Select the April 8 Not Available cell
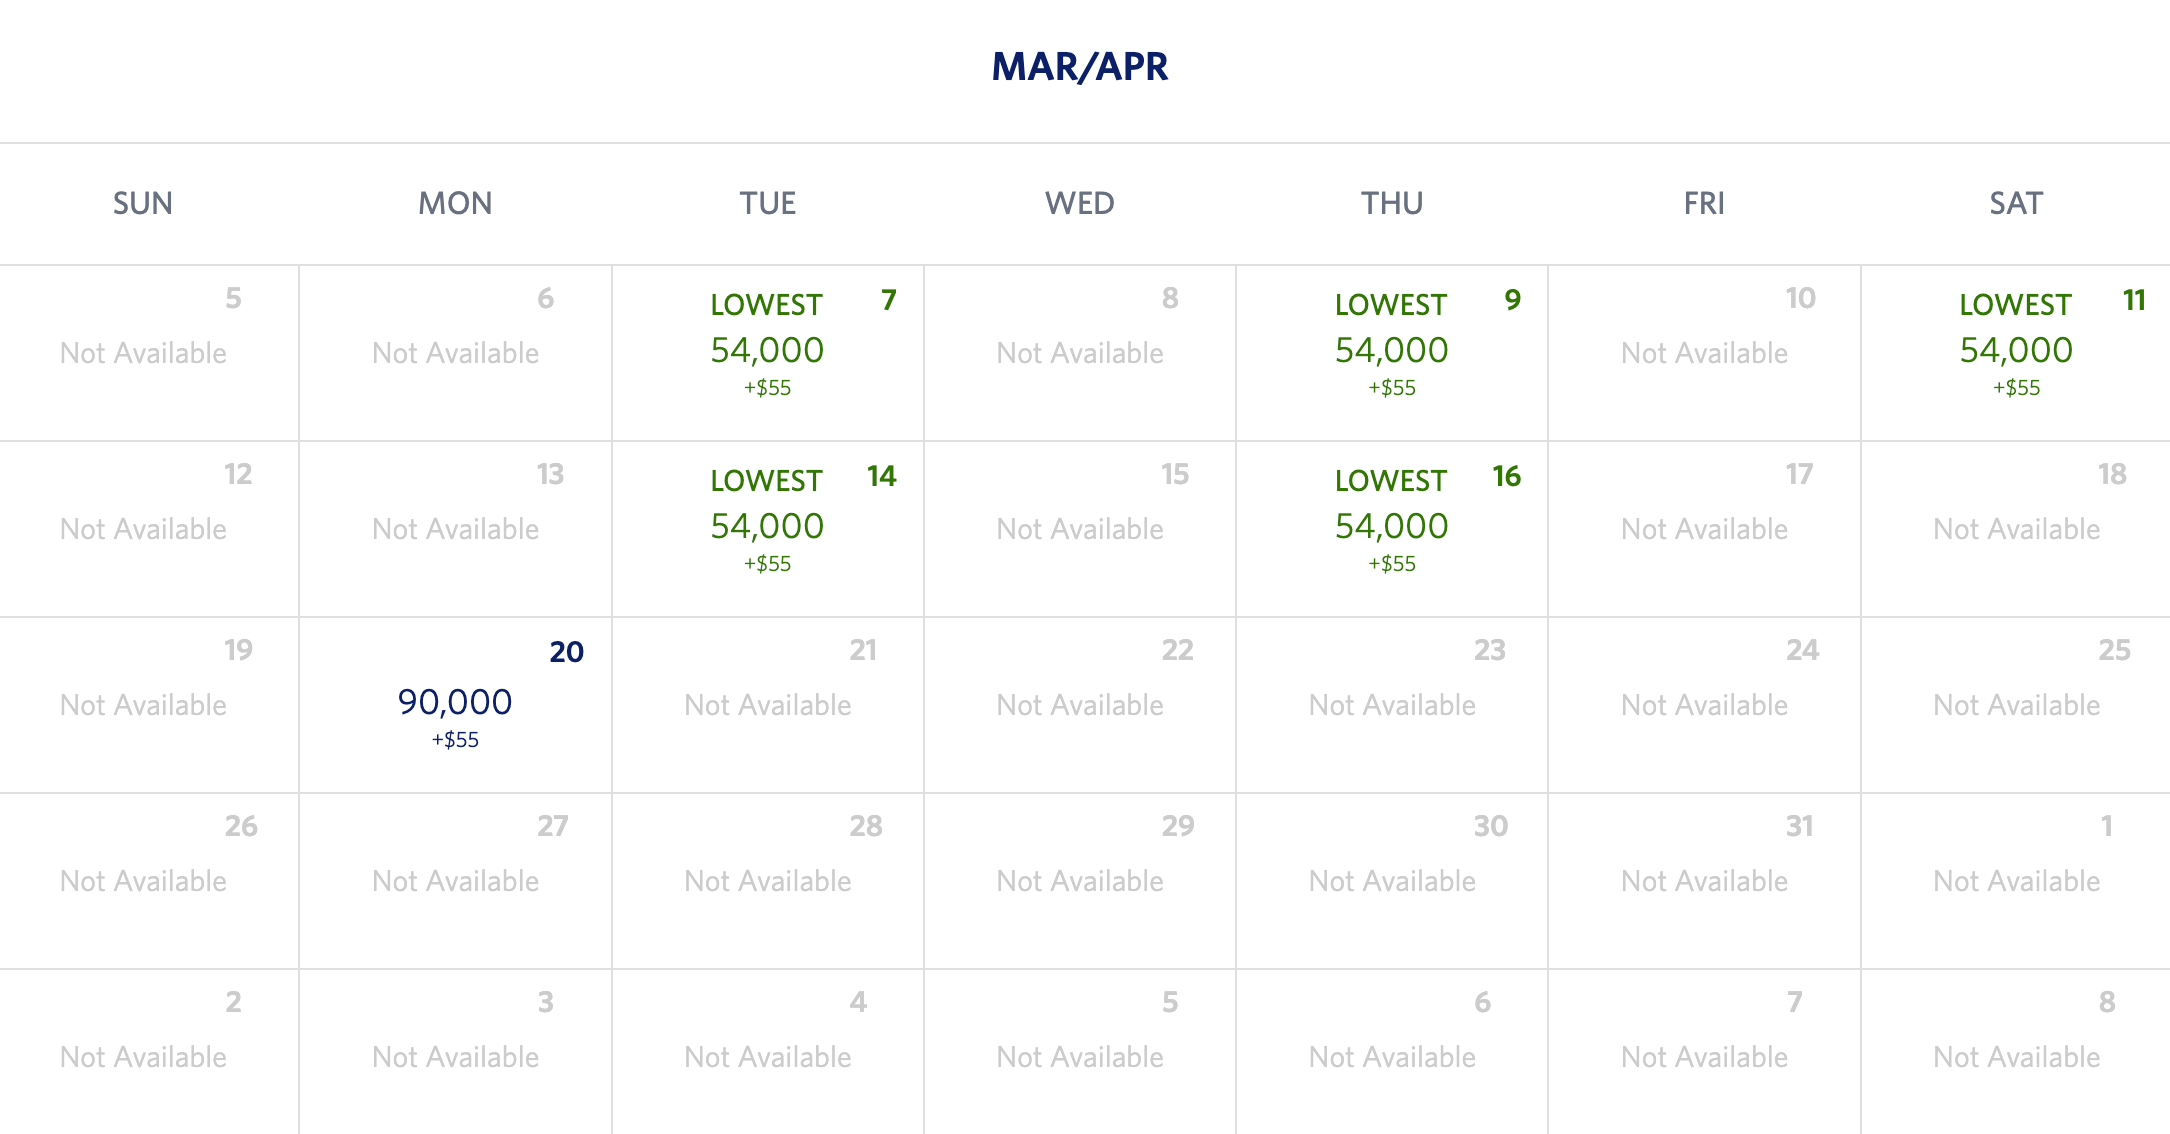This screenshot has width=2170, height=1134. [2013, 1055]
